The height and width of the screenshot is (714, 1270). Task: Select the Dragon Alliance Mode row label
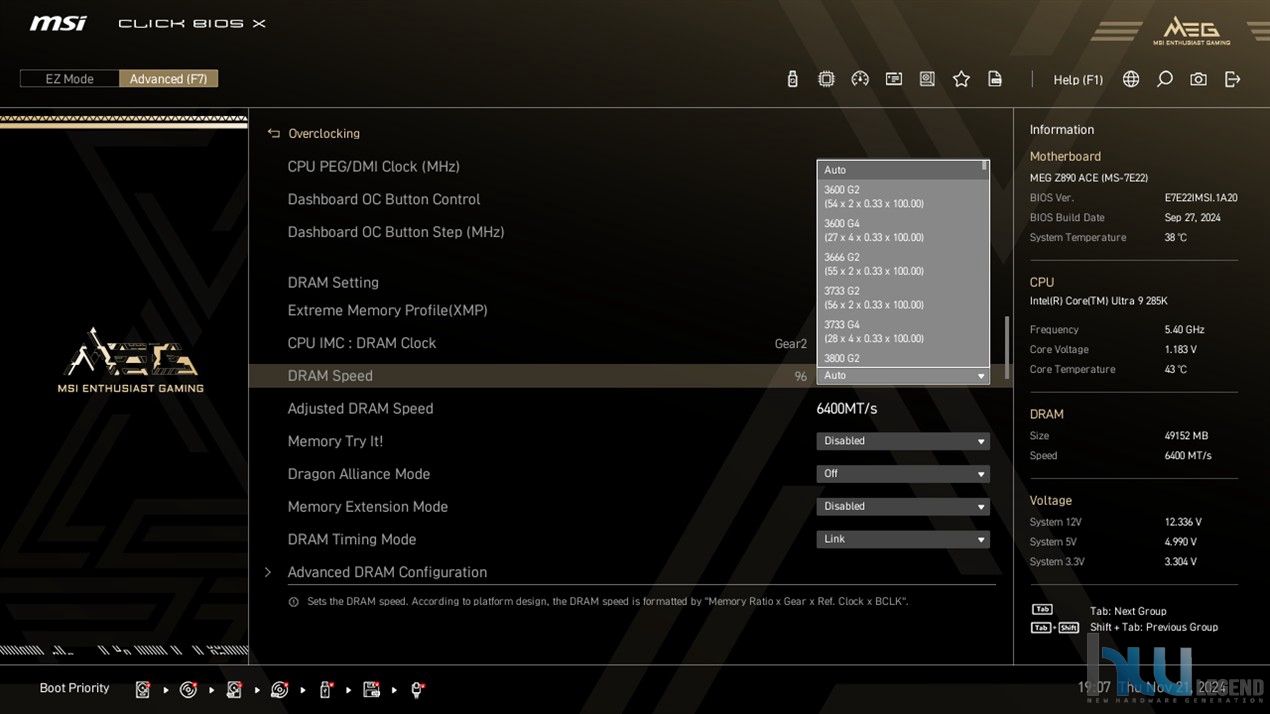[359, 474]
